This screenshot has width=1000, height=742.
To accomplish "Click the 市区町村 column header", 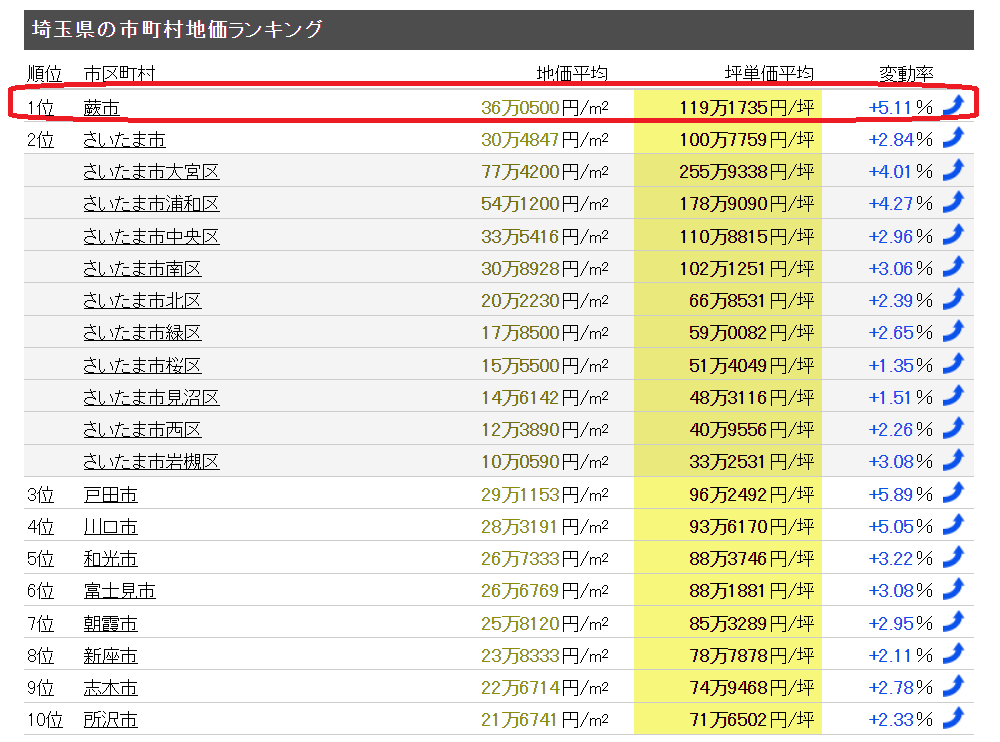I will (119, 74).
